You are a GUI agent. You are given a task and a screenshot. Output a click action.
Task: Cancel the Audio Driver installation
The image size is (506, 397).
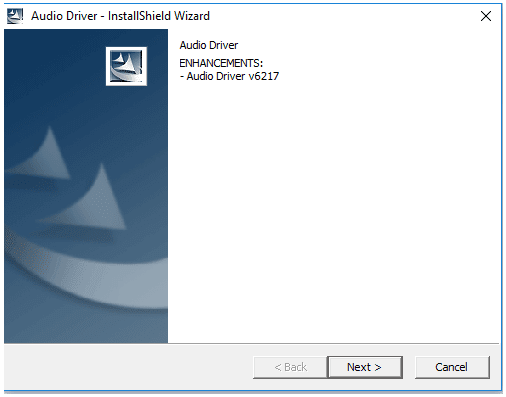[452, 367]
